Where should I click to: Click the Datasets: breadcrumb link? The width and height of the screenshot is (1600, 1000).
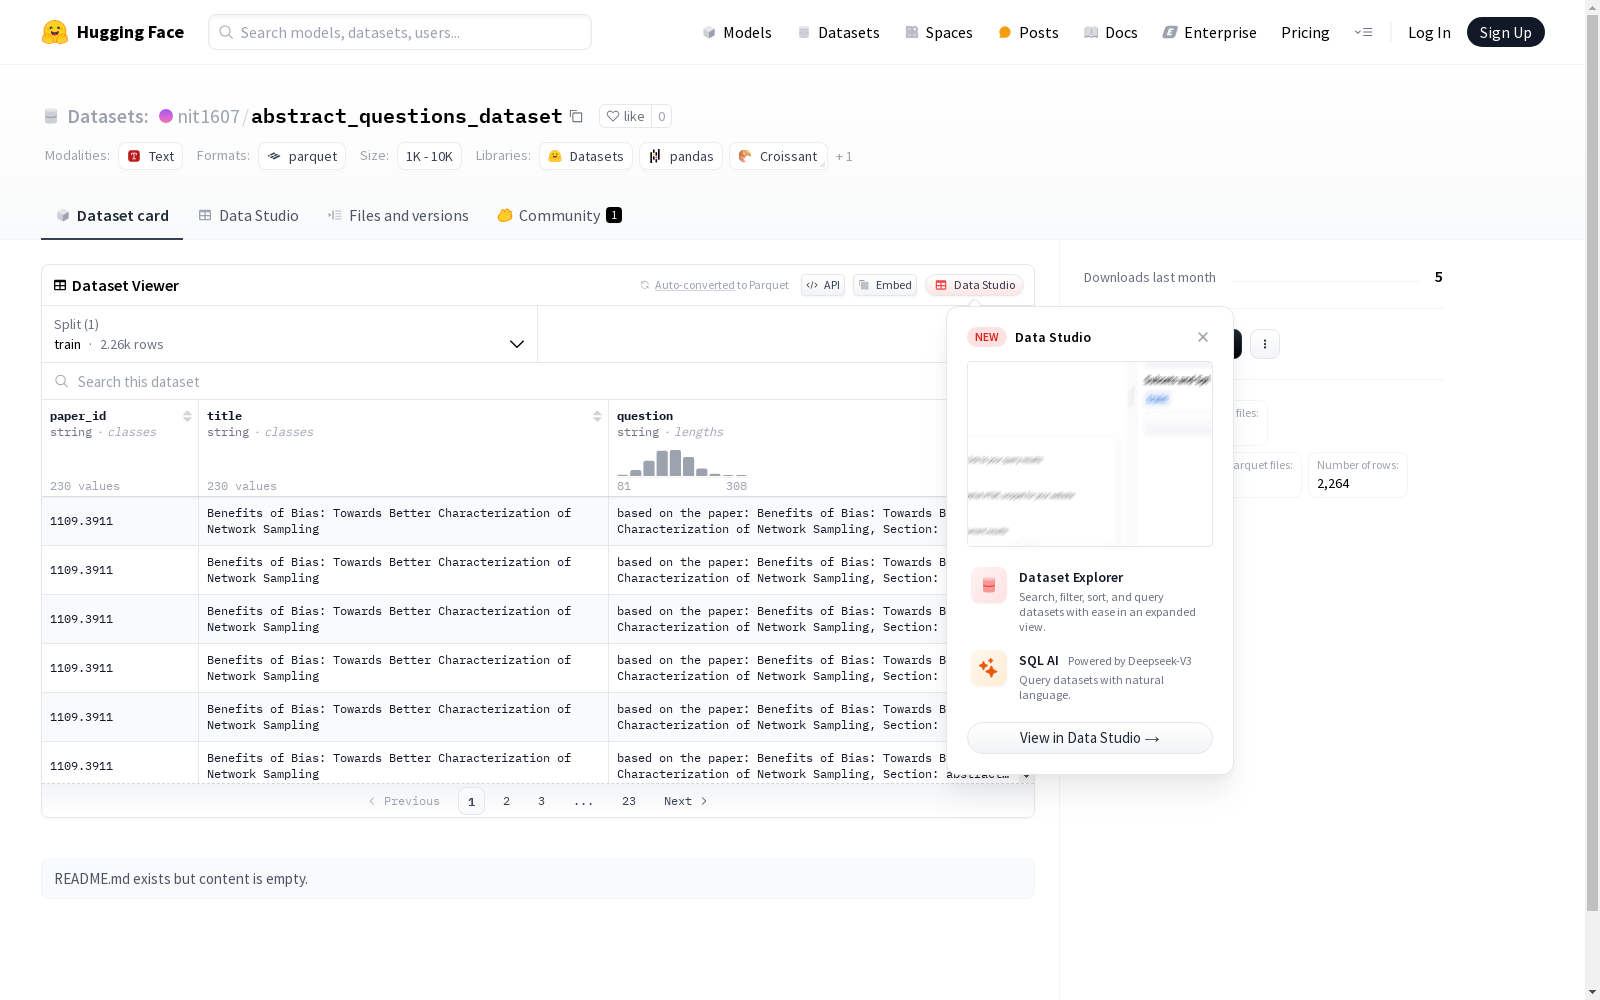108,116
